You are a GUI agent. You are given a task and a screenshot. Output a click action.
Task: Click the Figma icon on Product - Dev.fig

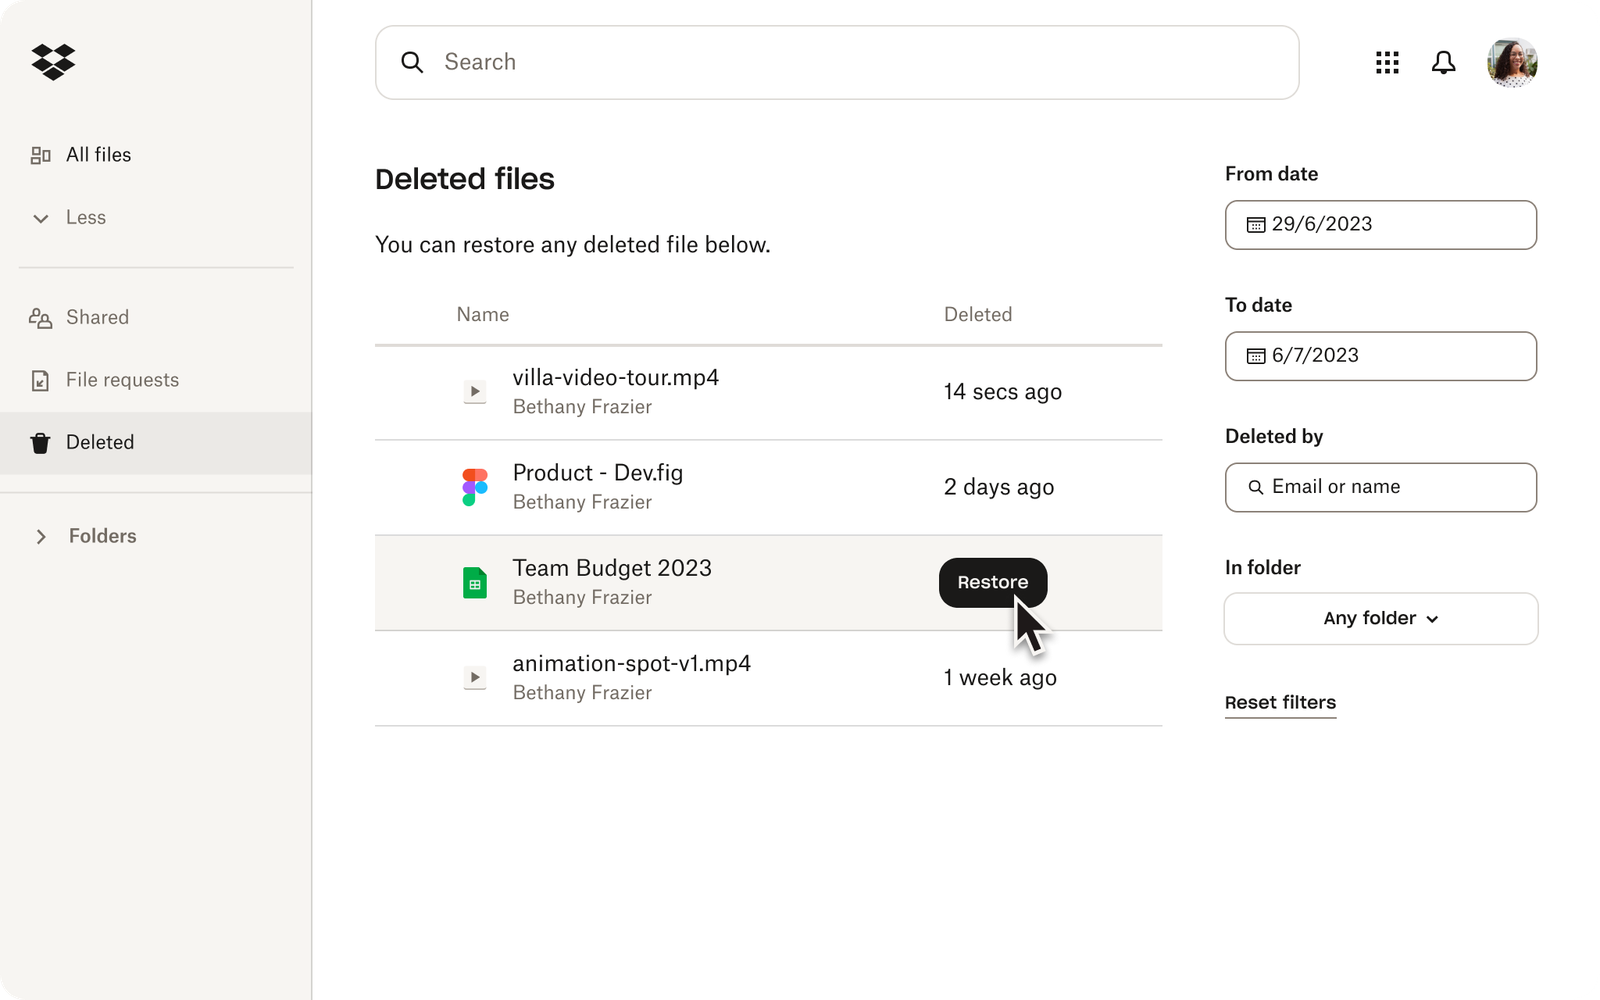pos(474,487)
